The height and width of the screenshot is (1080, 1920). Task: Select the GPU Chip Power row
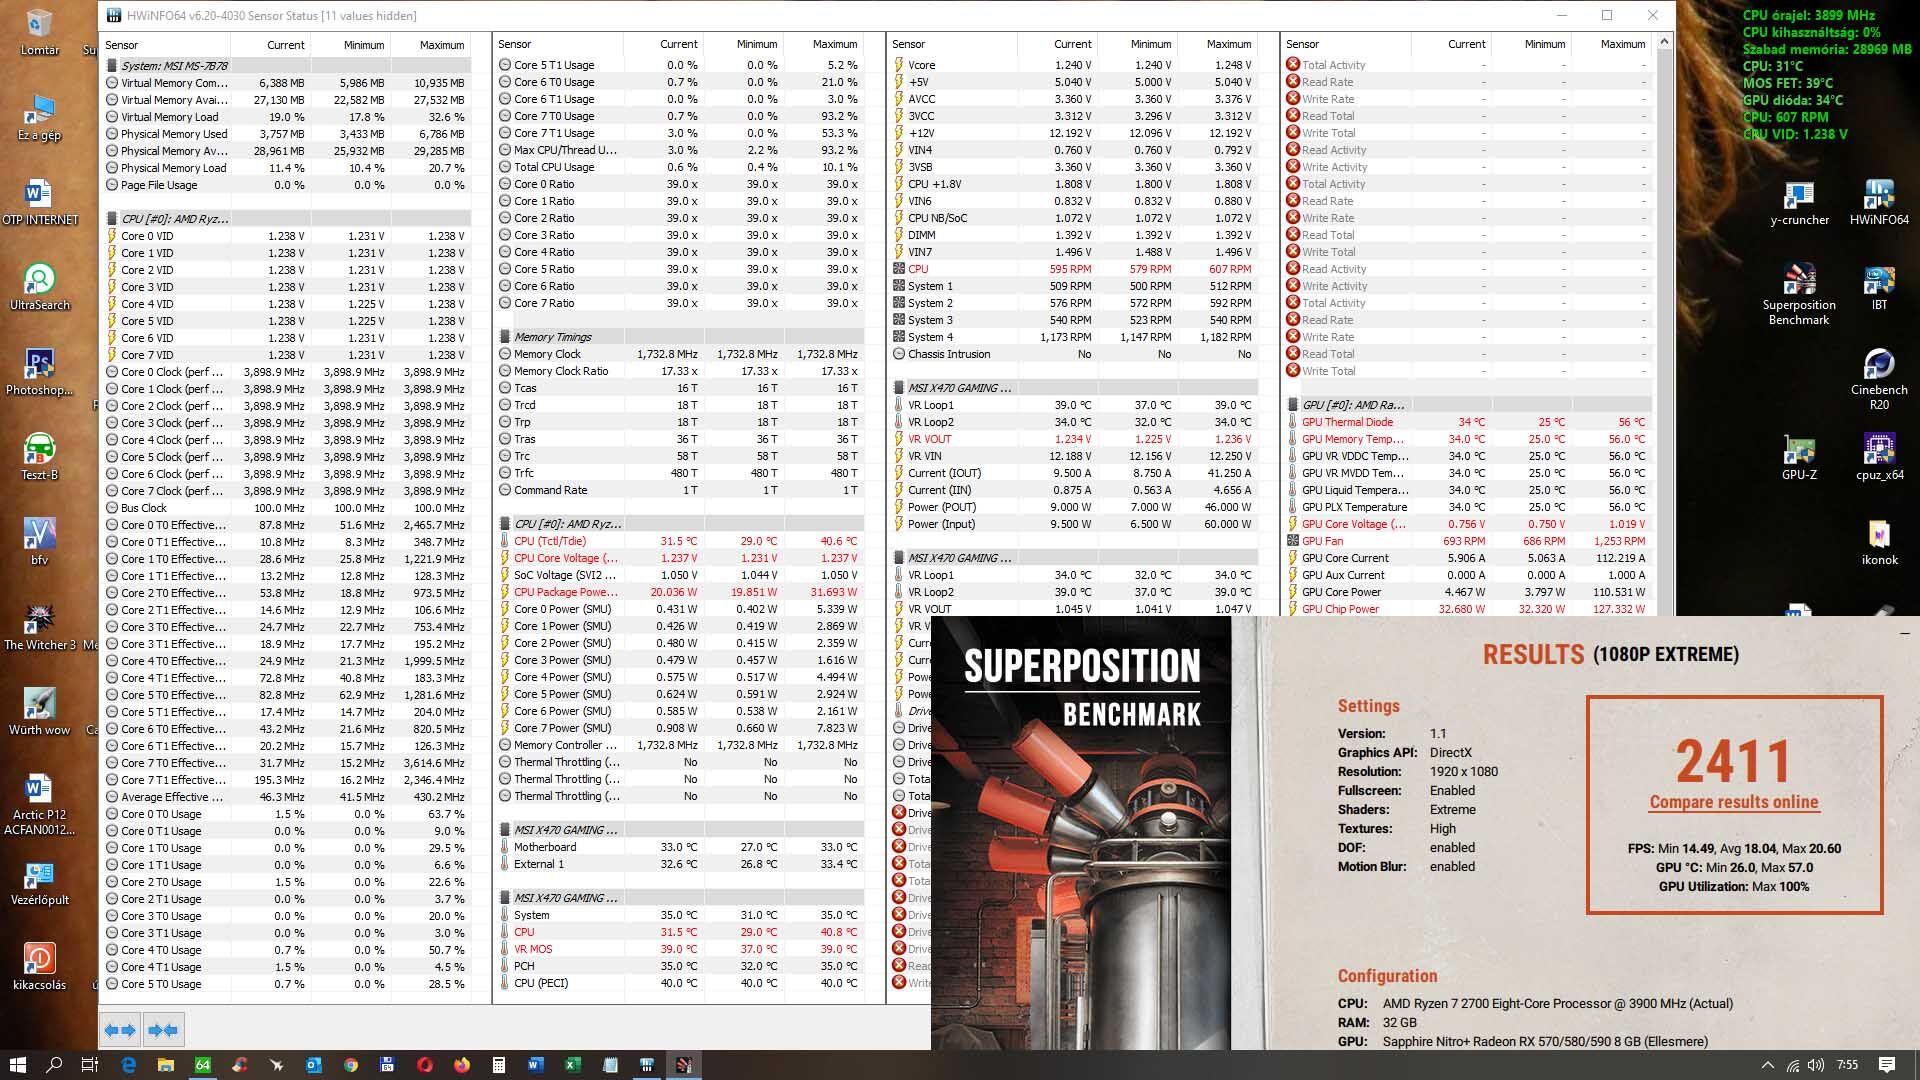(1467, 609)
